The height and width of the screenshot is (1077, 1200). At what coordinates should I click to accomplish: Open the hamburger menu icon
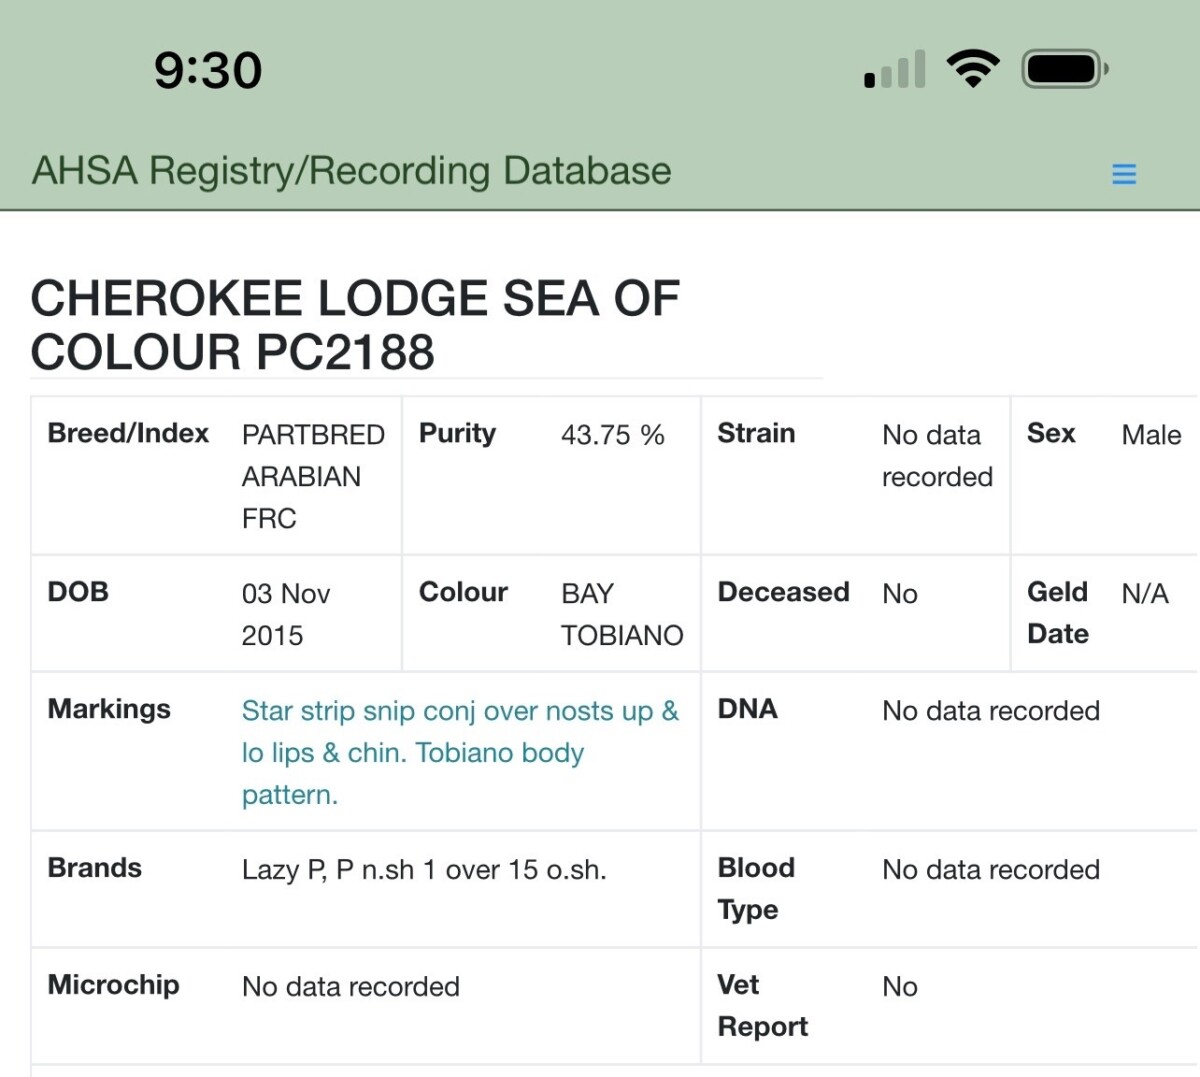pos(1124,174)
